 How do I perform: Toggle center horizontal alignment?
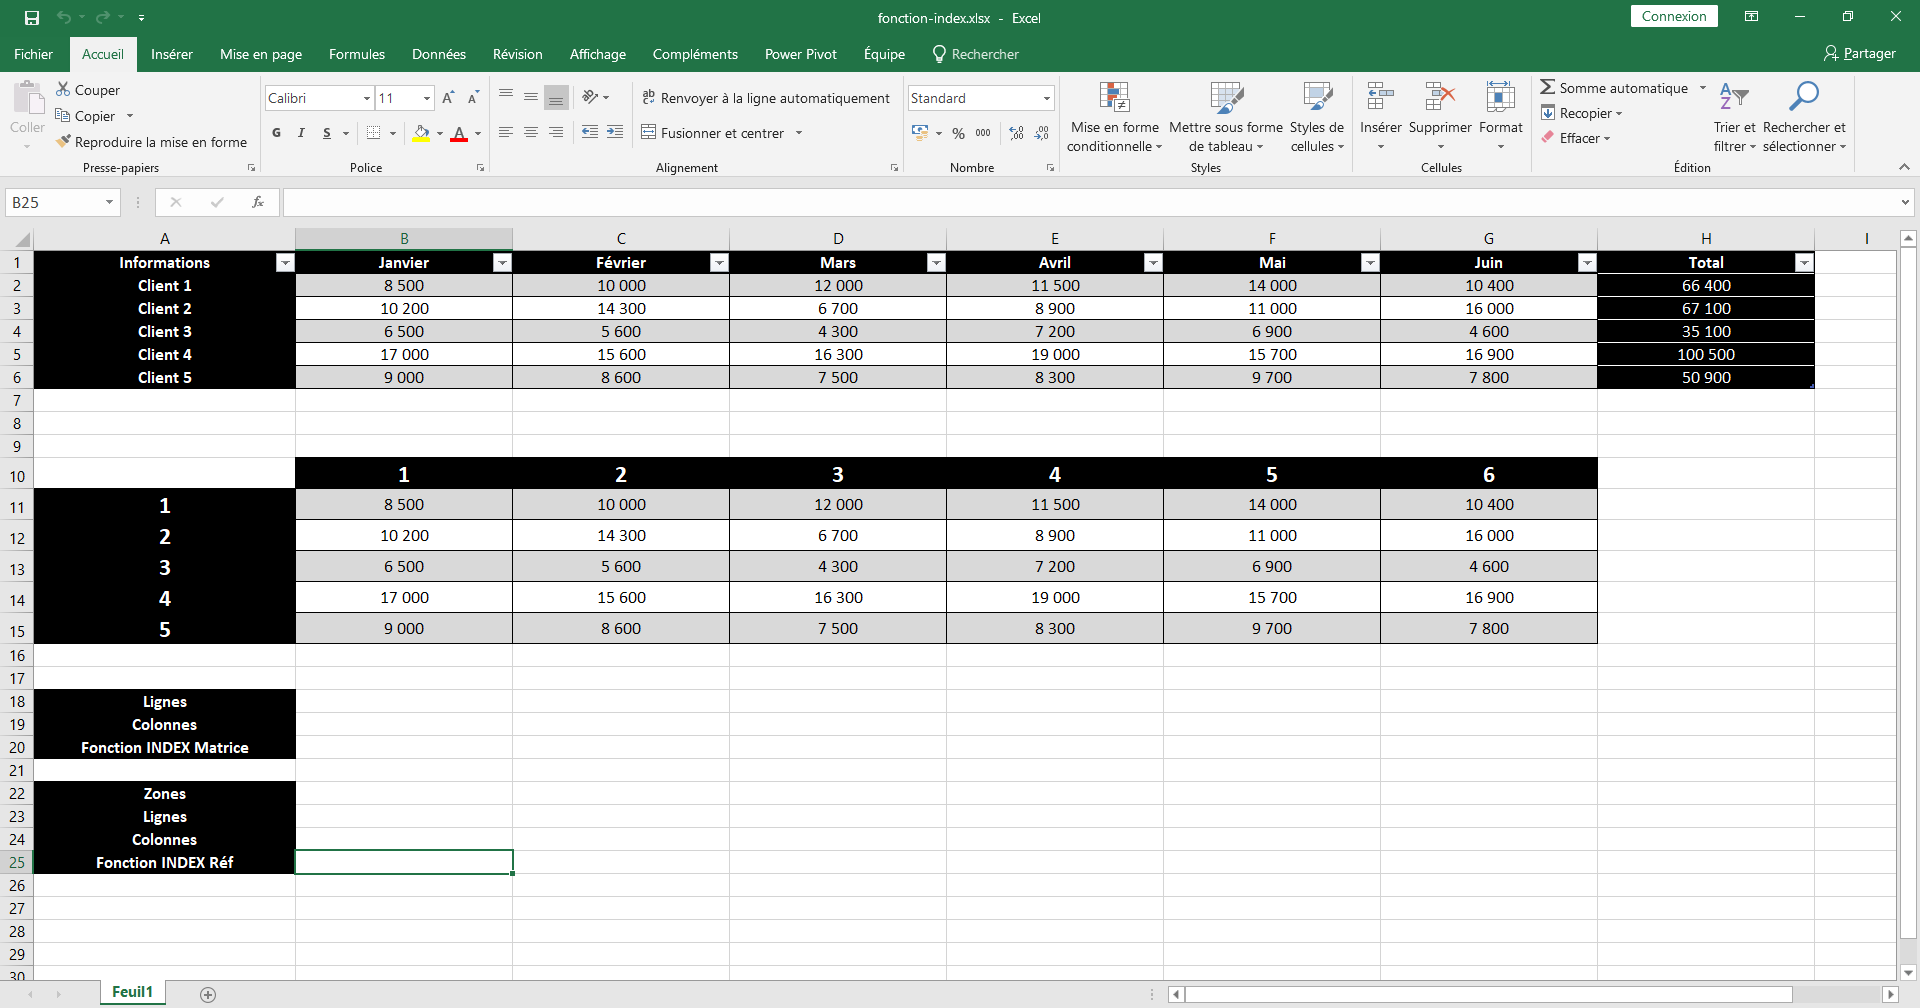tap(531, 133)
